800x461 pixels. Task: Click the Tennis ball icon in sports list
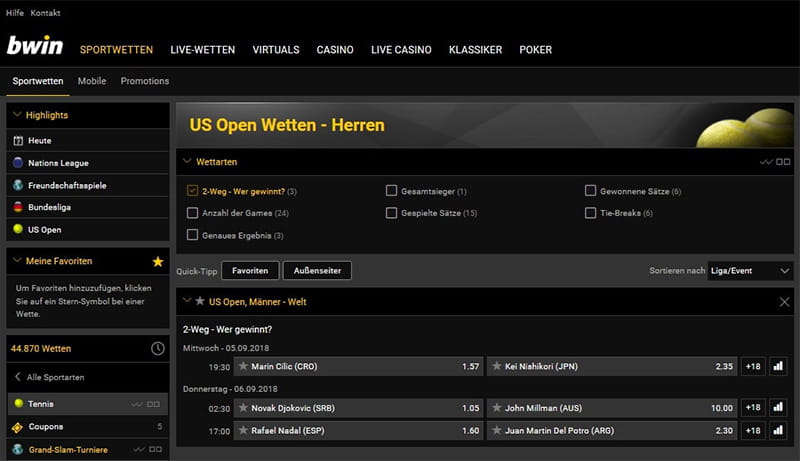coord(19,403)
